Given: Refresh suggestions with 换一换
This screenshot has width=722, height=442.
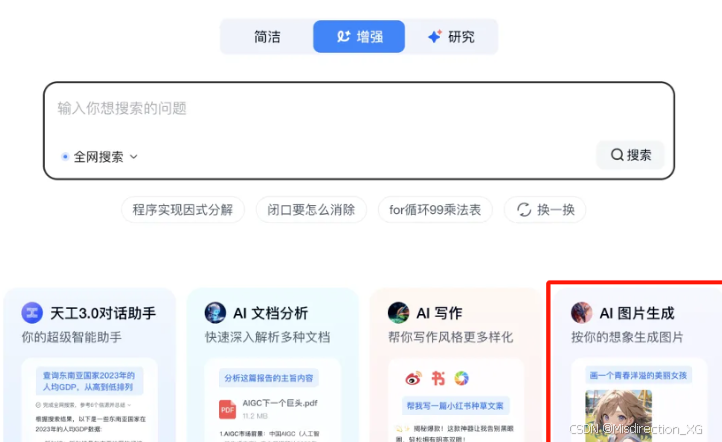Looking at the screenshot, I should [x=545, y=210].
